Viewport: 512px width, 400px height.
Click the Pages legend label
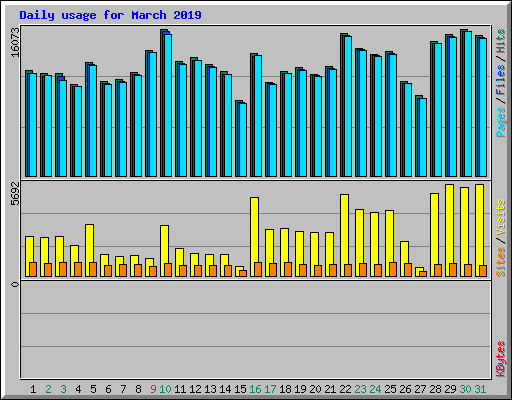[x=501, y=122]
